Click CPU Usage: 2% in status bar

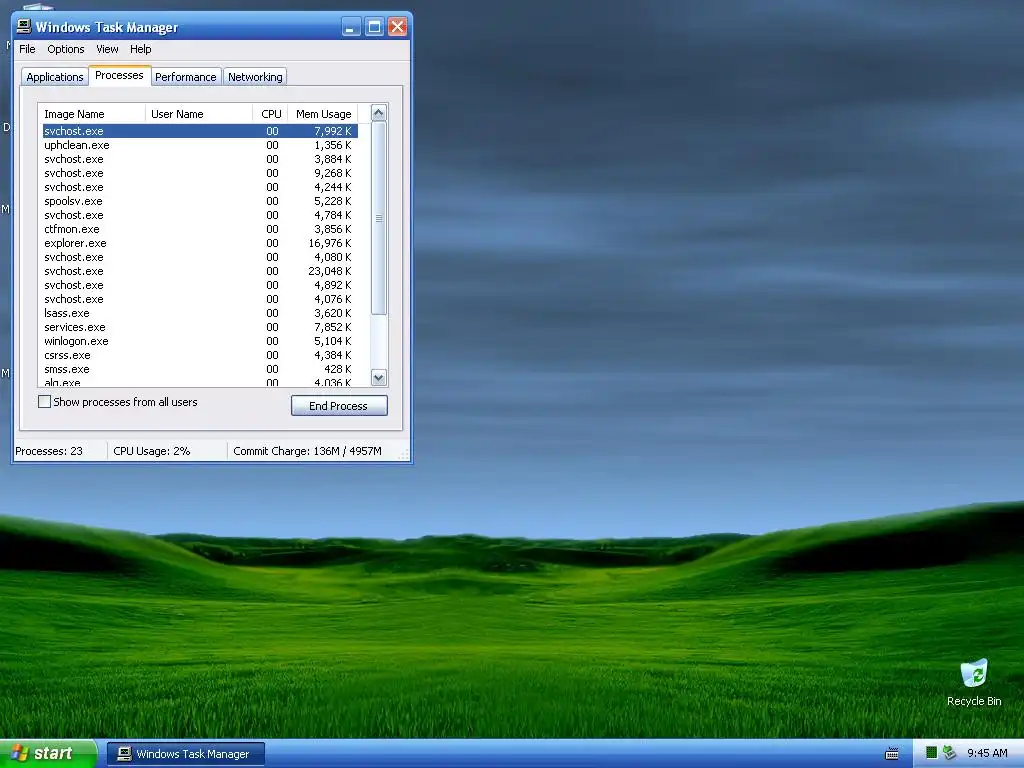coord(152,451)
